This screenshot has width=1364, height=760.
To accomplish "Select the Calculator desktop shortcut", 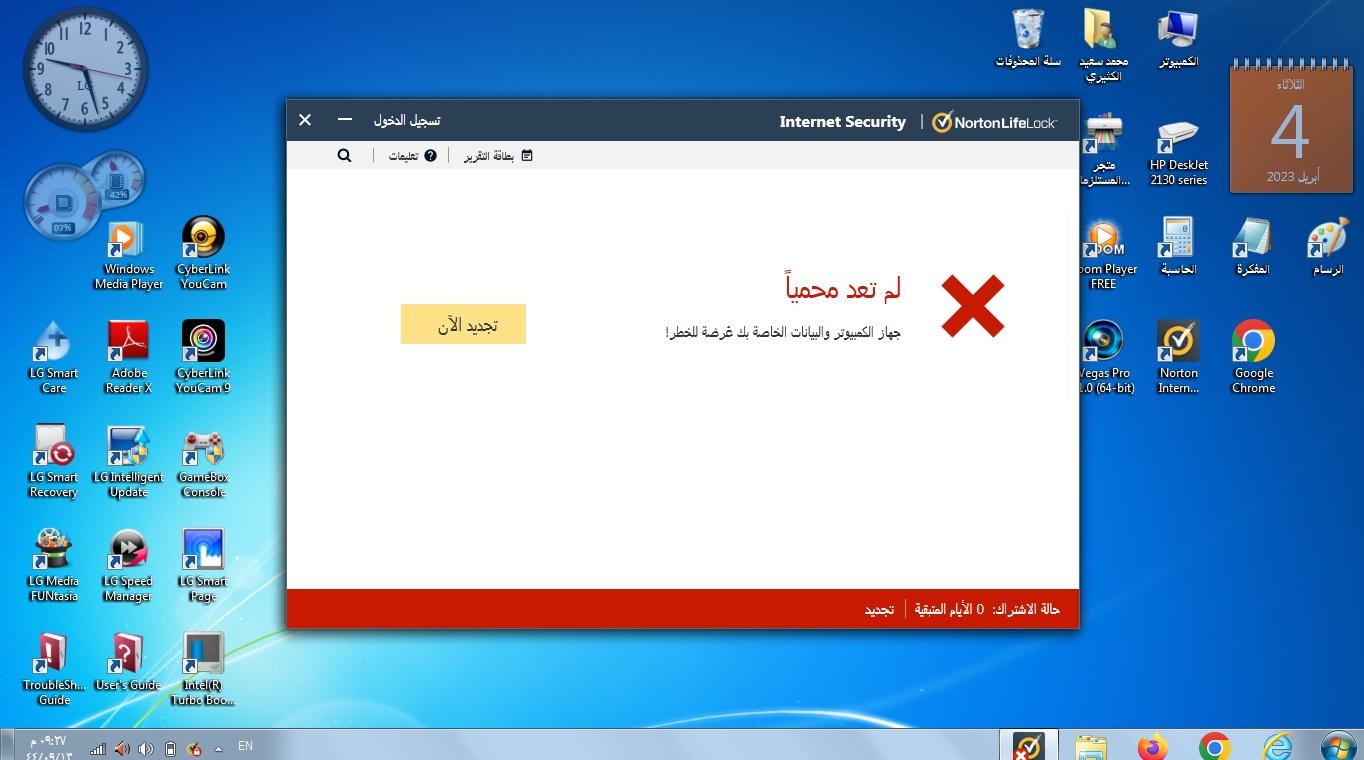I will (1178, 246).
